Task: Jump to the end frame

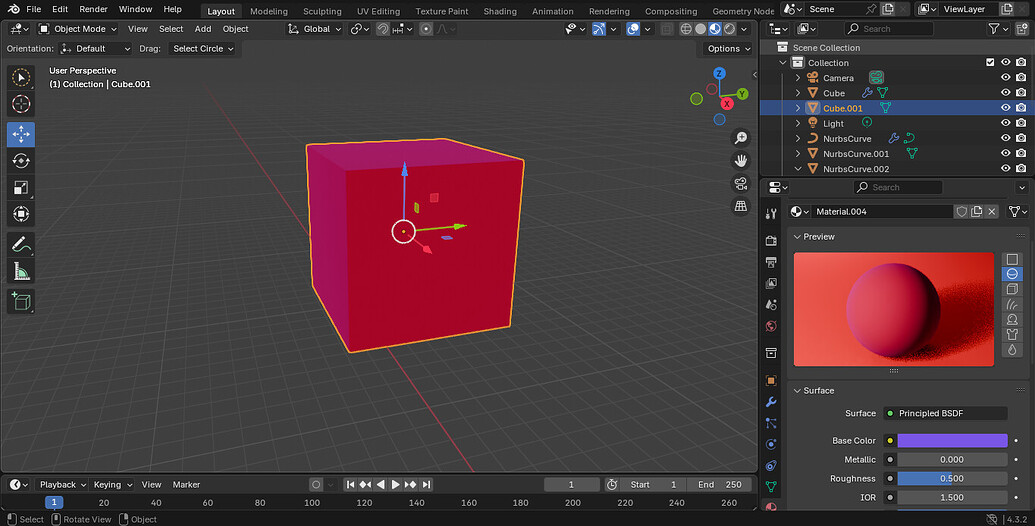Action: click(x=426, y=484)
